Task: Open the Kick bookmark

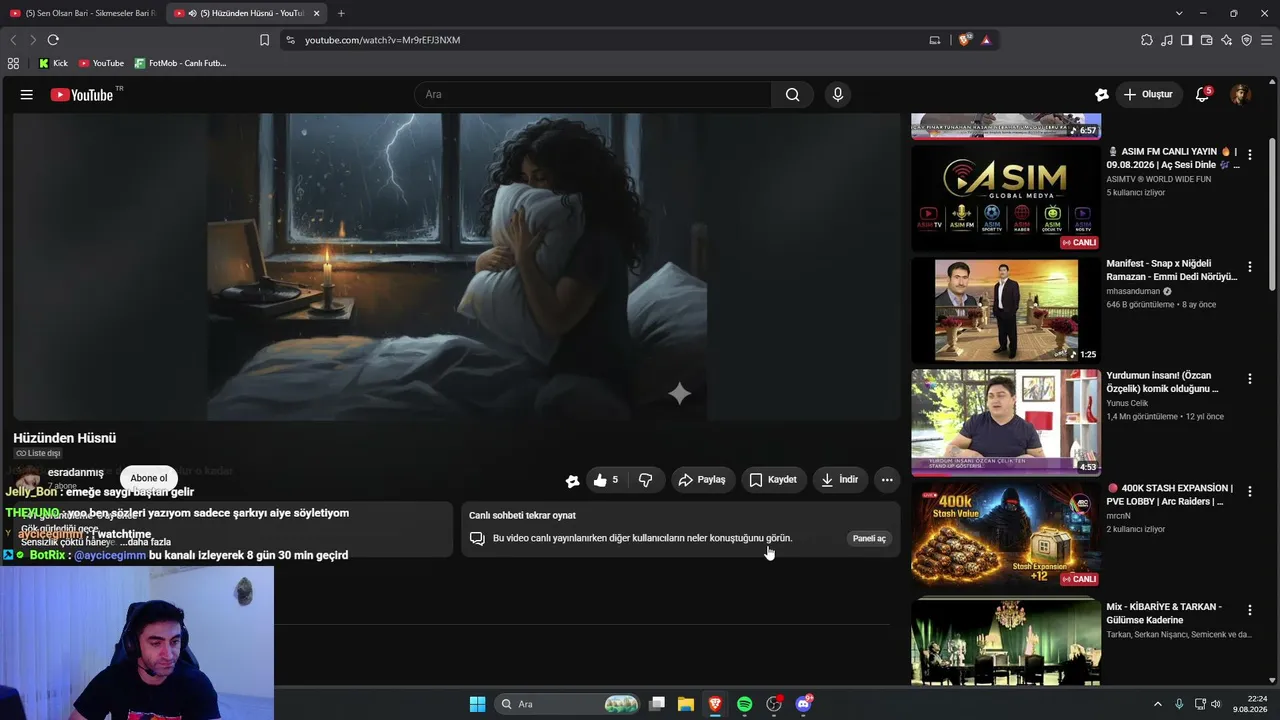Action: [x=53, y=63]
